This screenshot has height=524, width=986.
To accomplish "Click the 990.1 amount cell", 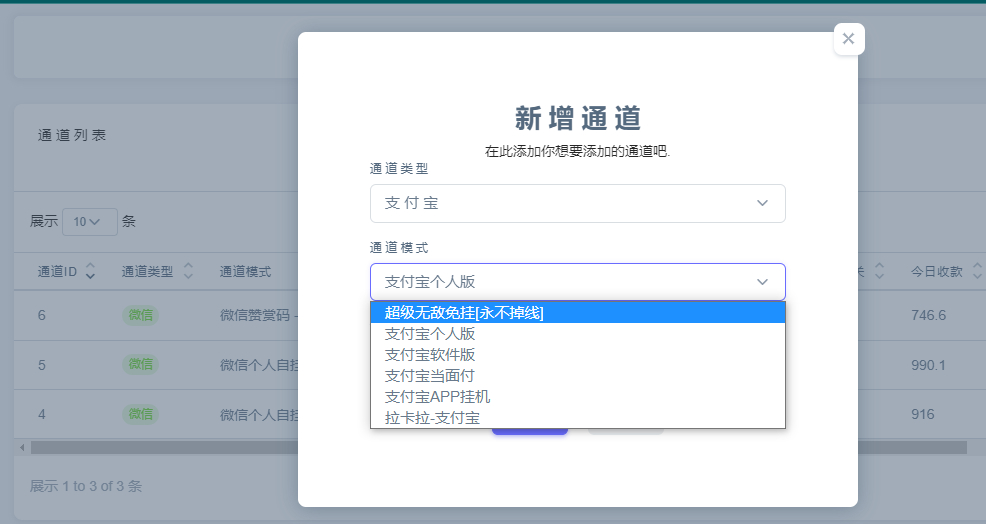I will tap(928, 365).
